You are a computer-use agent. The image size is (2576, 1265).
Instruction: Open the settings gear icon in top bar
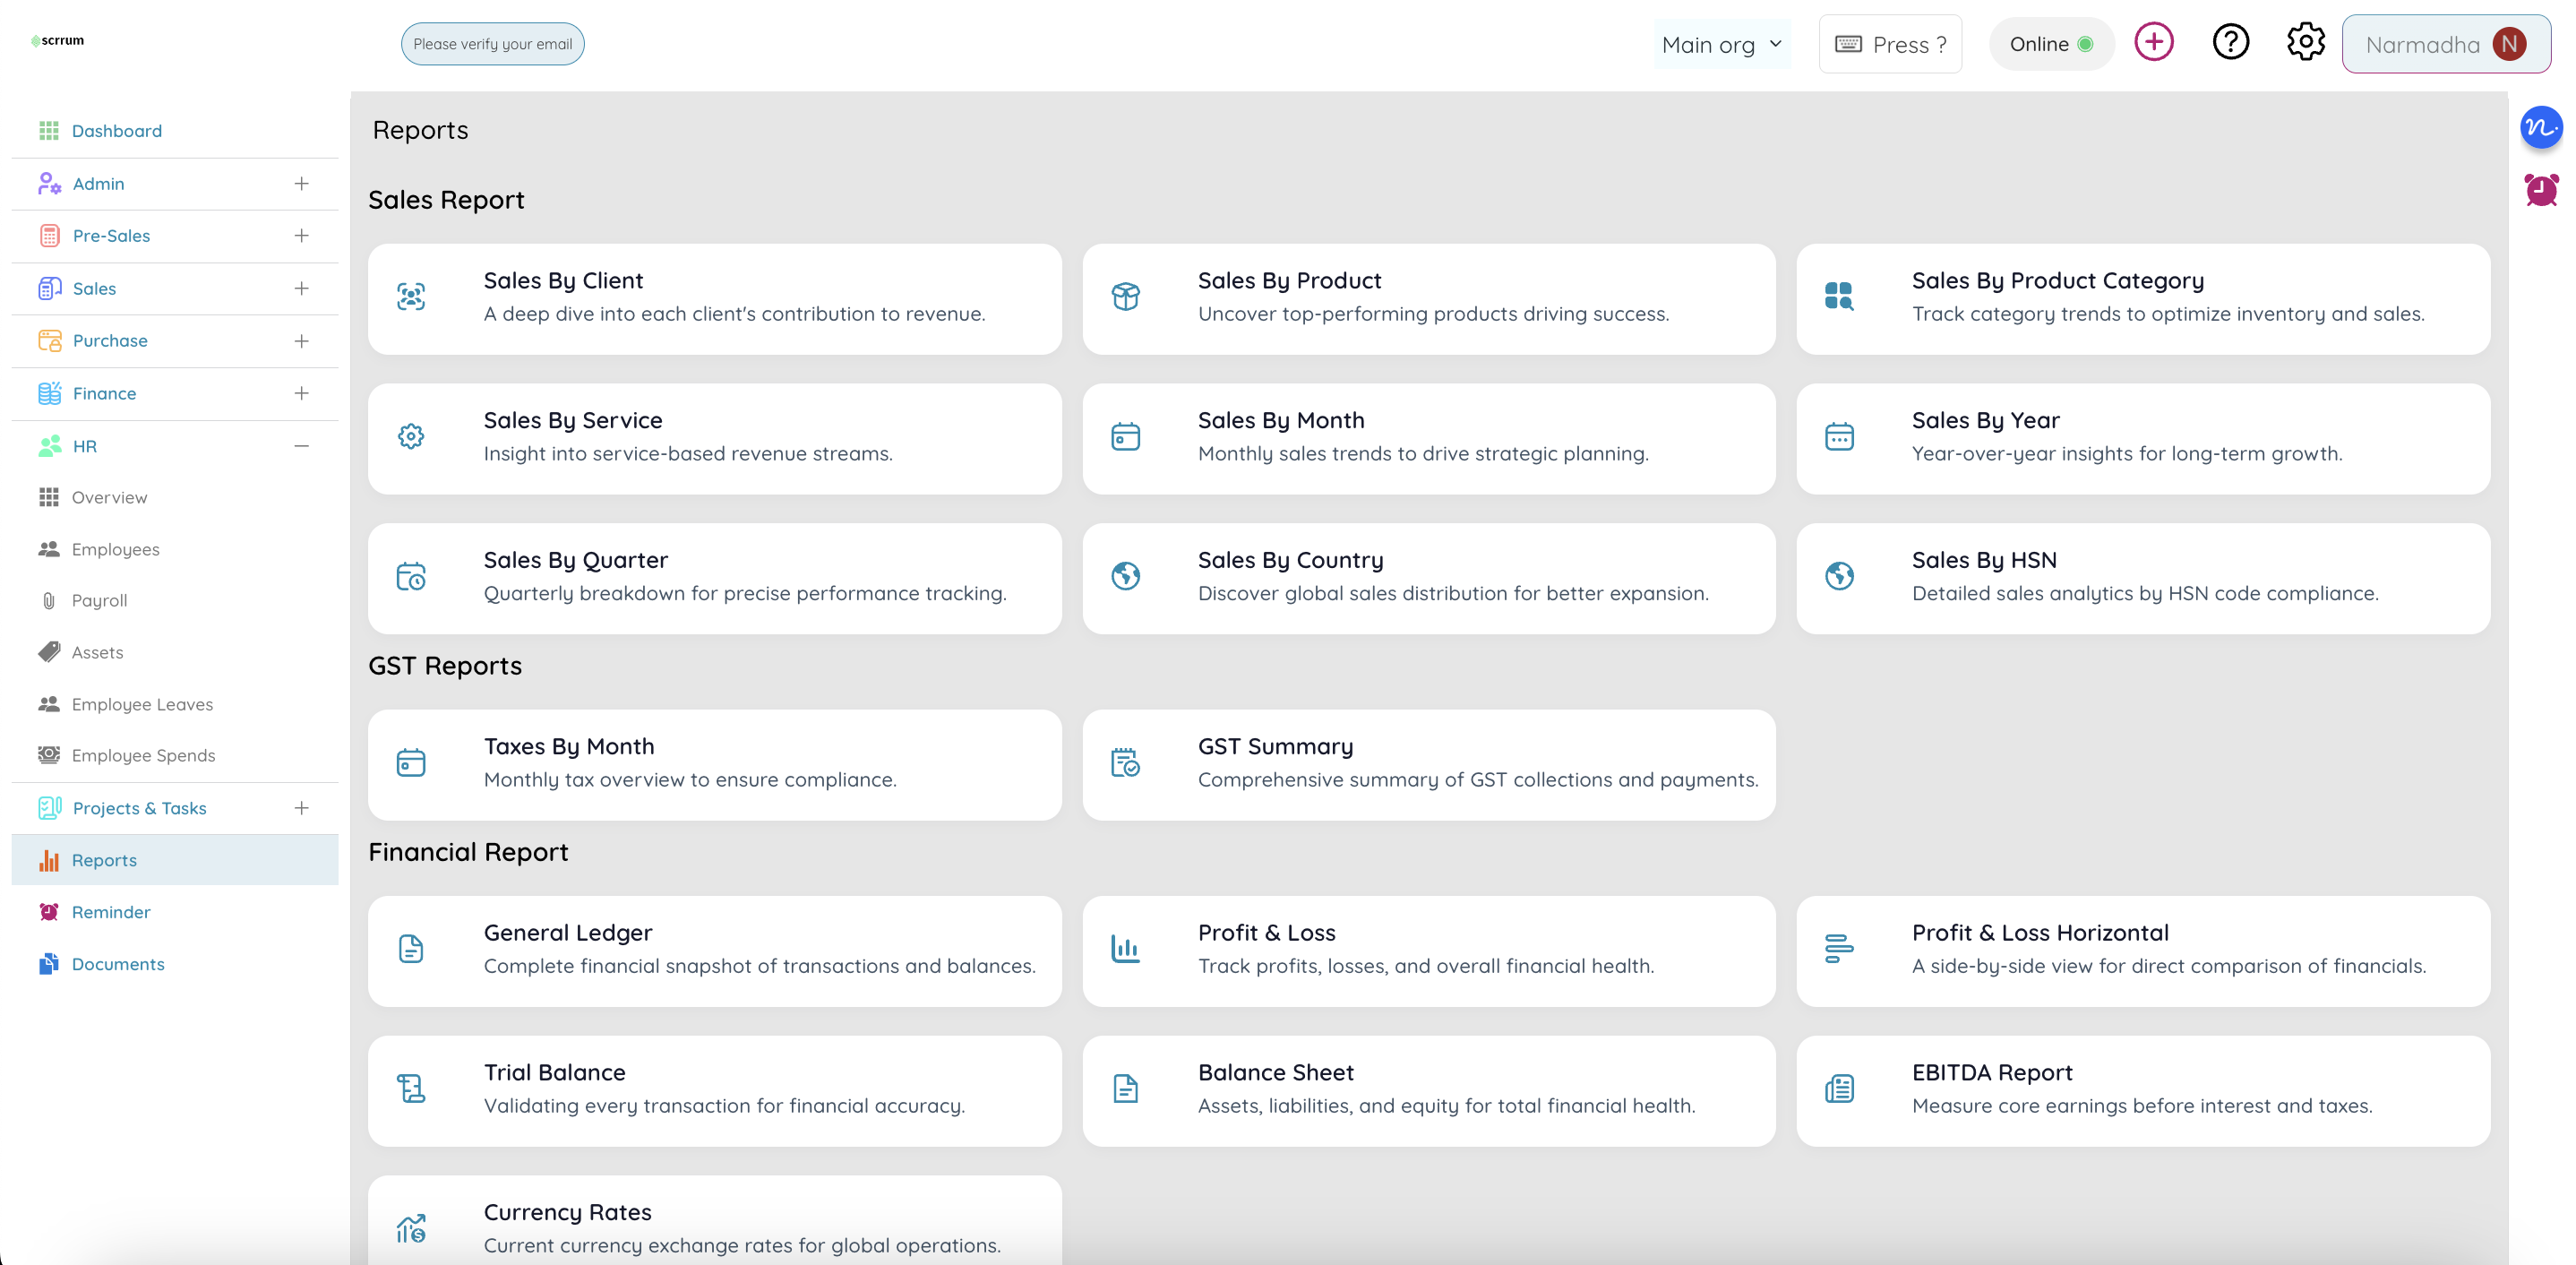(x=2305, y=41)
